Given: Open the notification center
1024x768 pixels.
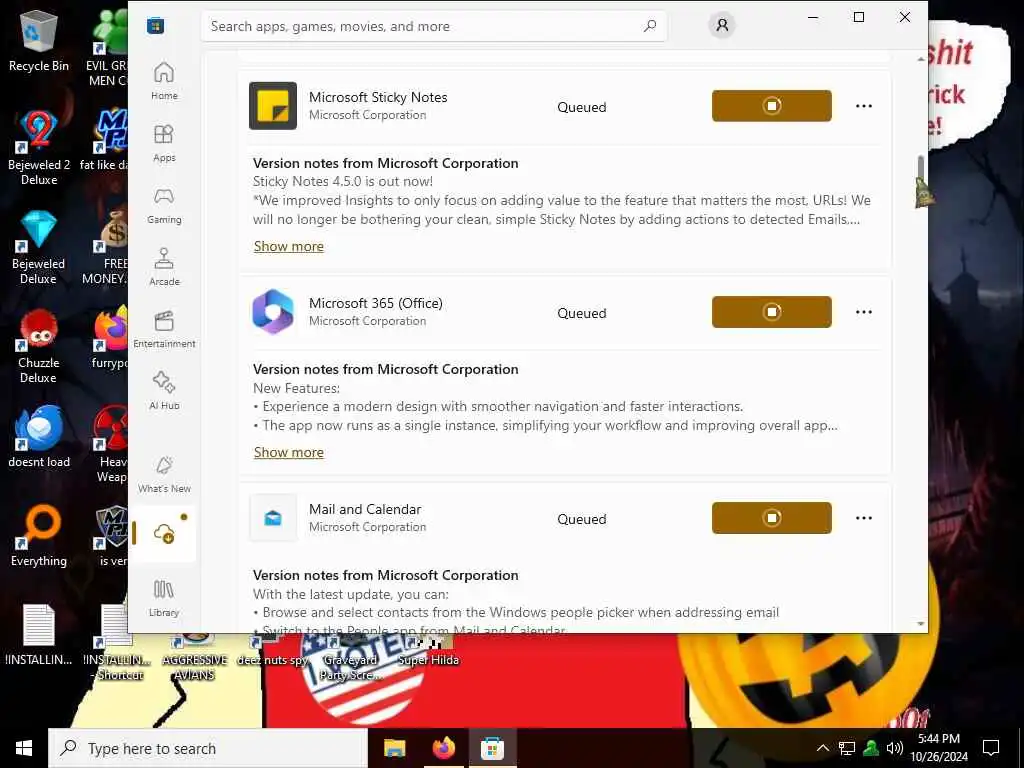Looking at the screenshot, I should point(991,748).
